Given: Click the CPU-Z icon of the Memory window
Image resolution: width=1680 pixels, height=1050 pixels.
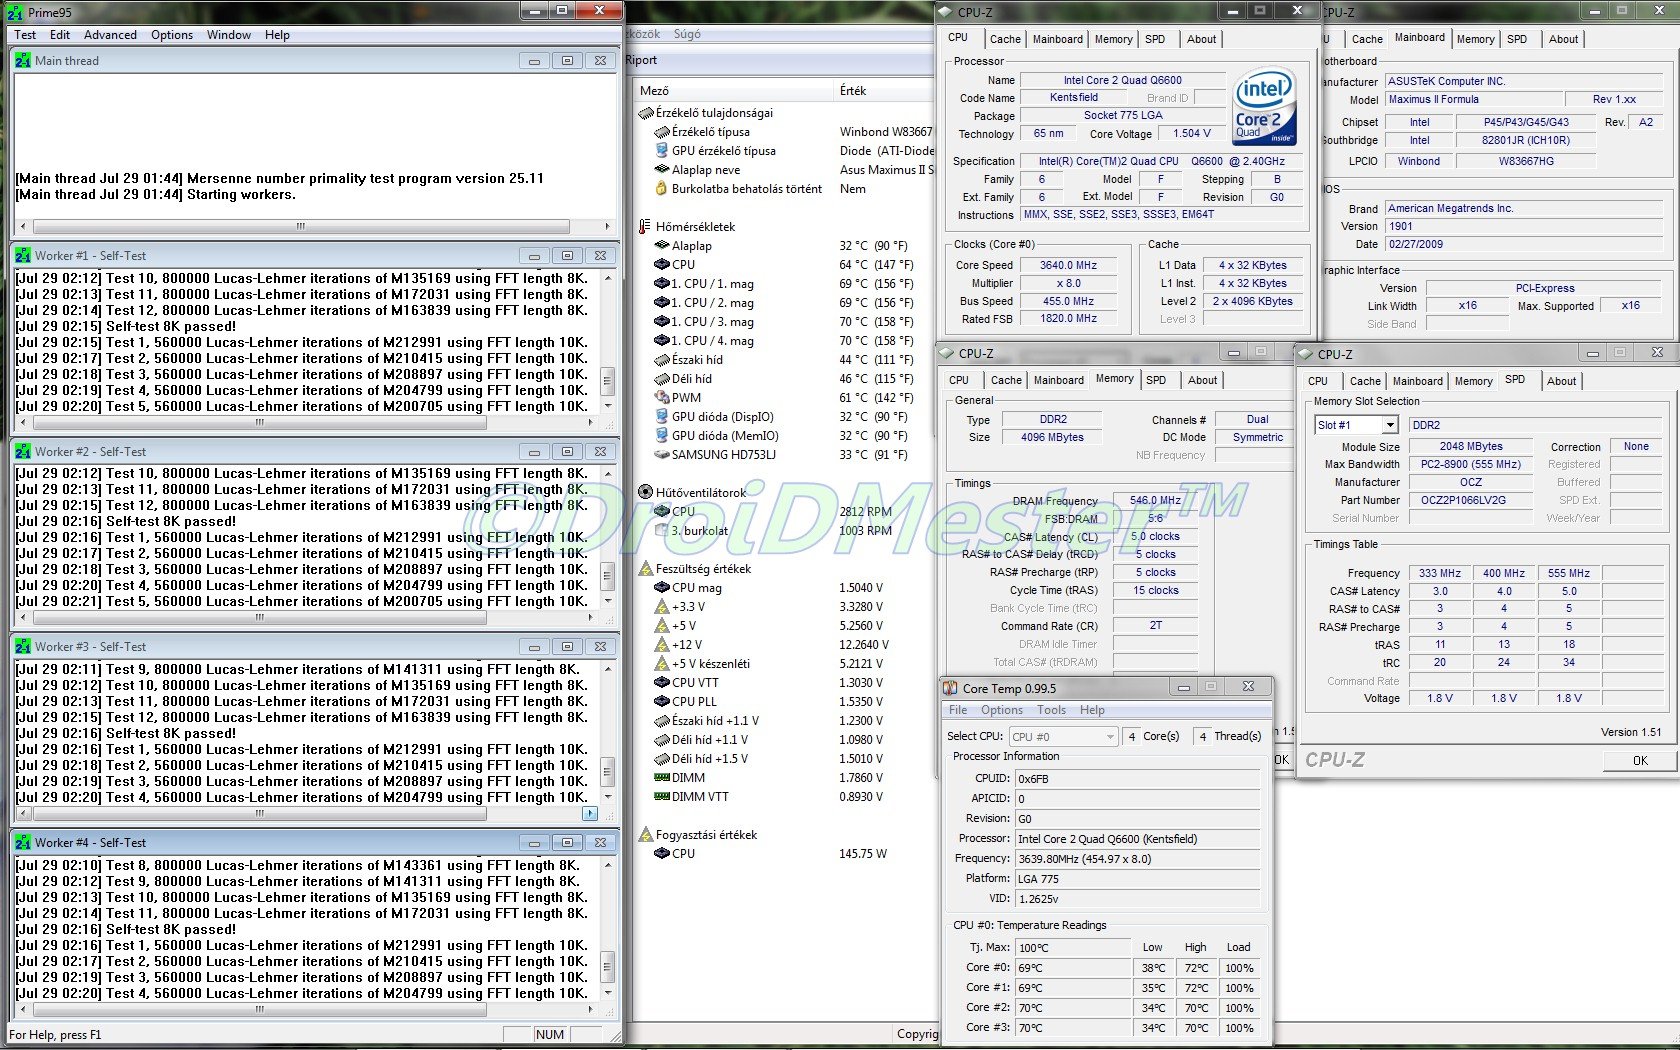Looking at the screenshot, I should 948,353.
